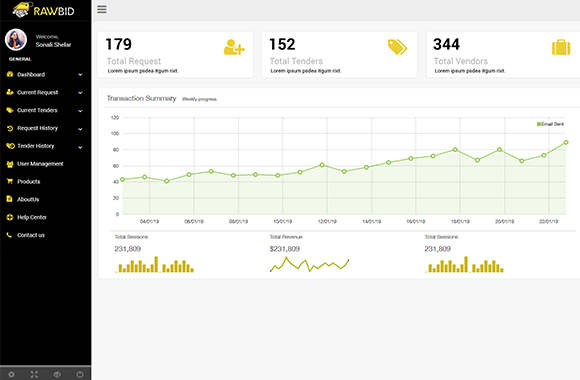Viewport: 580px width, 380px height.
Task: Click the green Email Sent legend swatch
Action: (x=539, y=124)
